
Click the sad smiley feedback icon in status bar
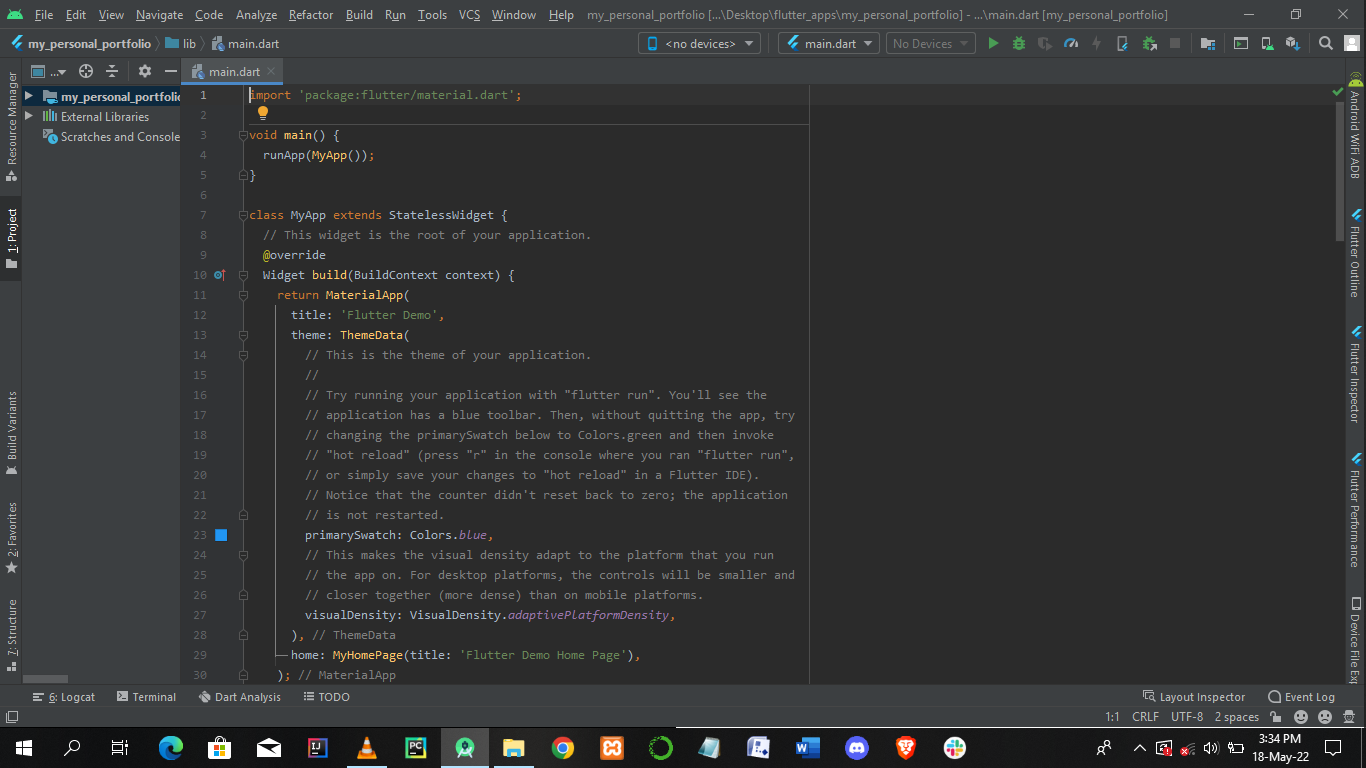click(x=1325, y=717)
